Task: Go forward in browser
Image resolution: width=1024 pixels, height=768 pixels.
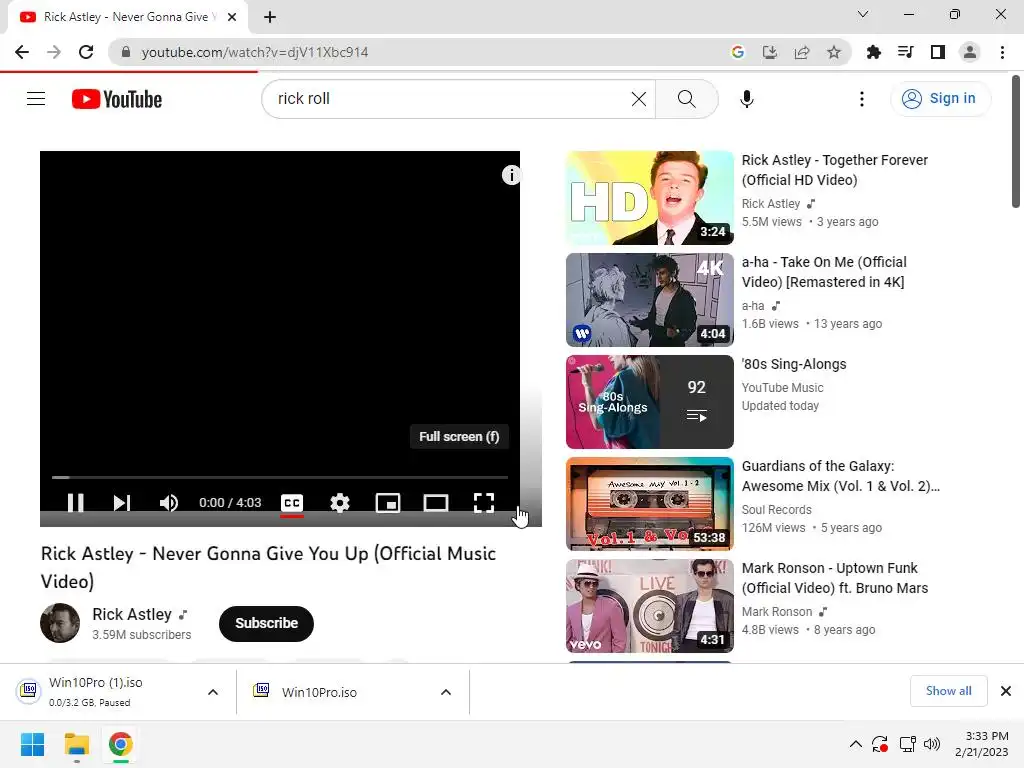Action: (x=54, y=52)
